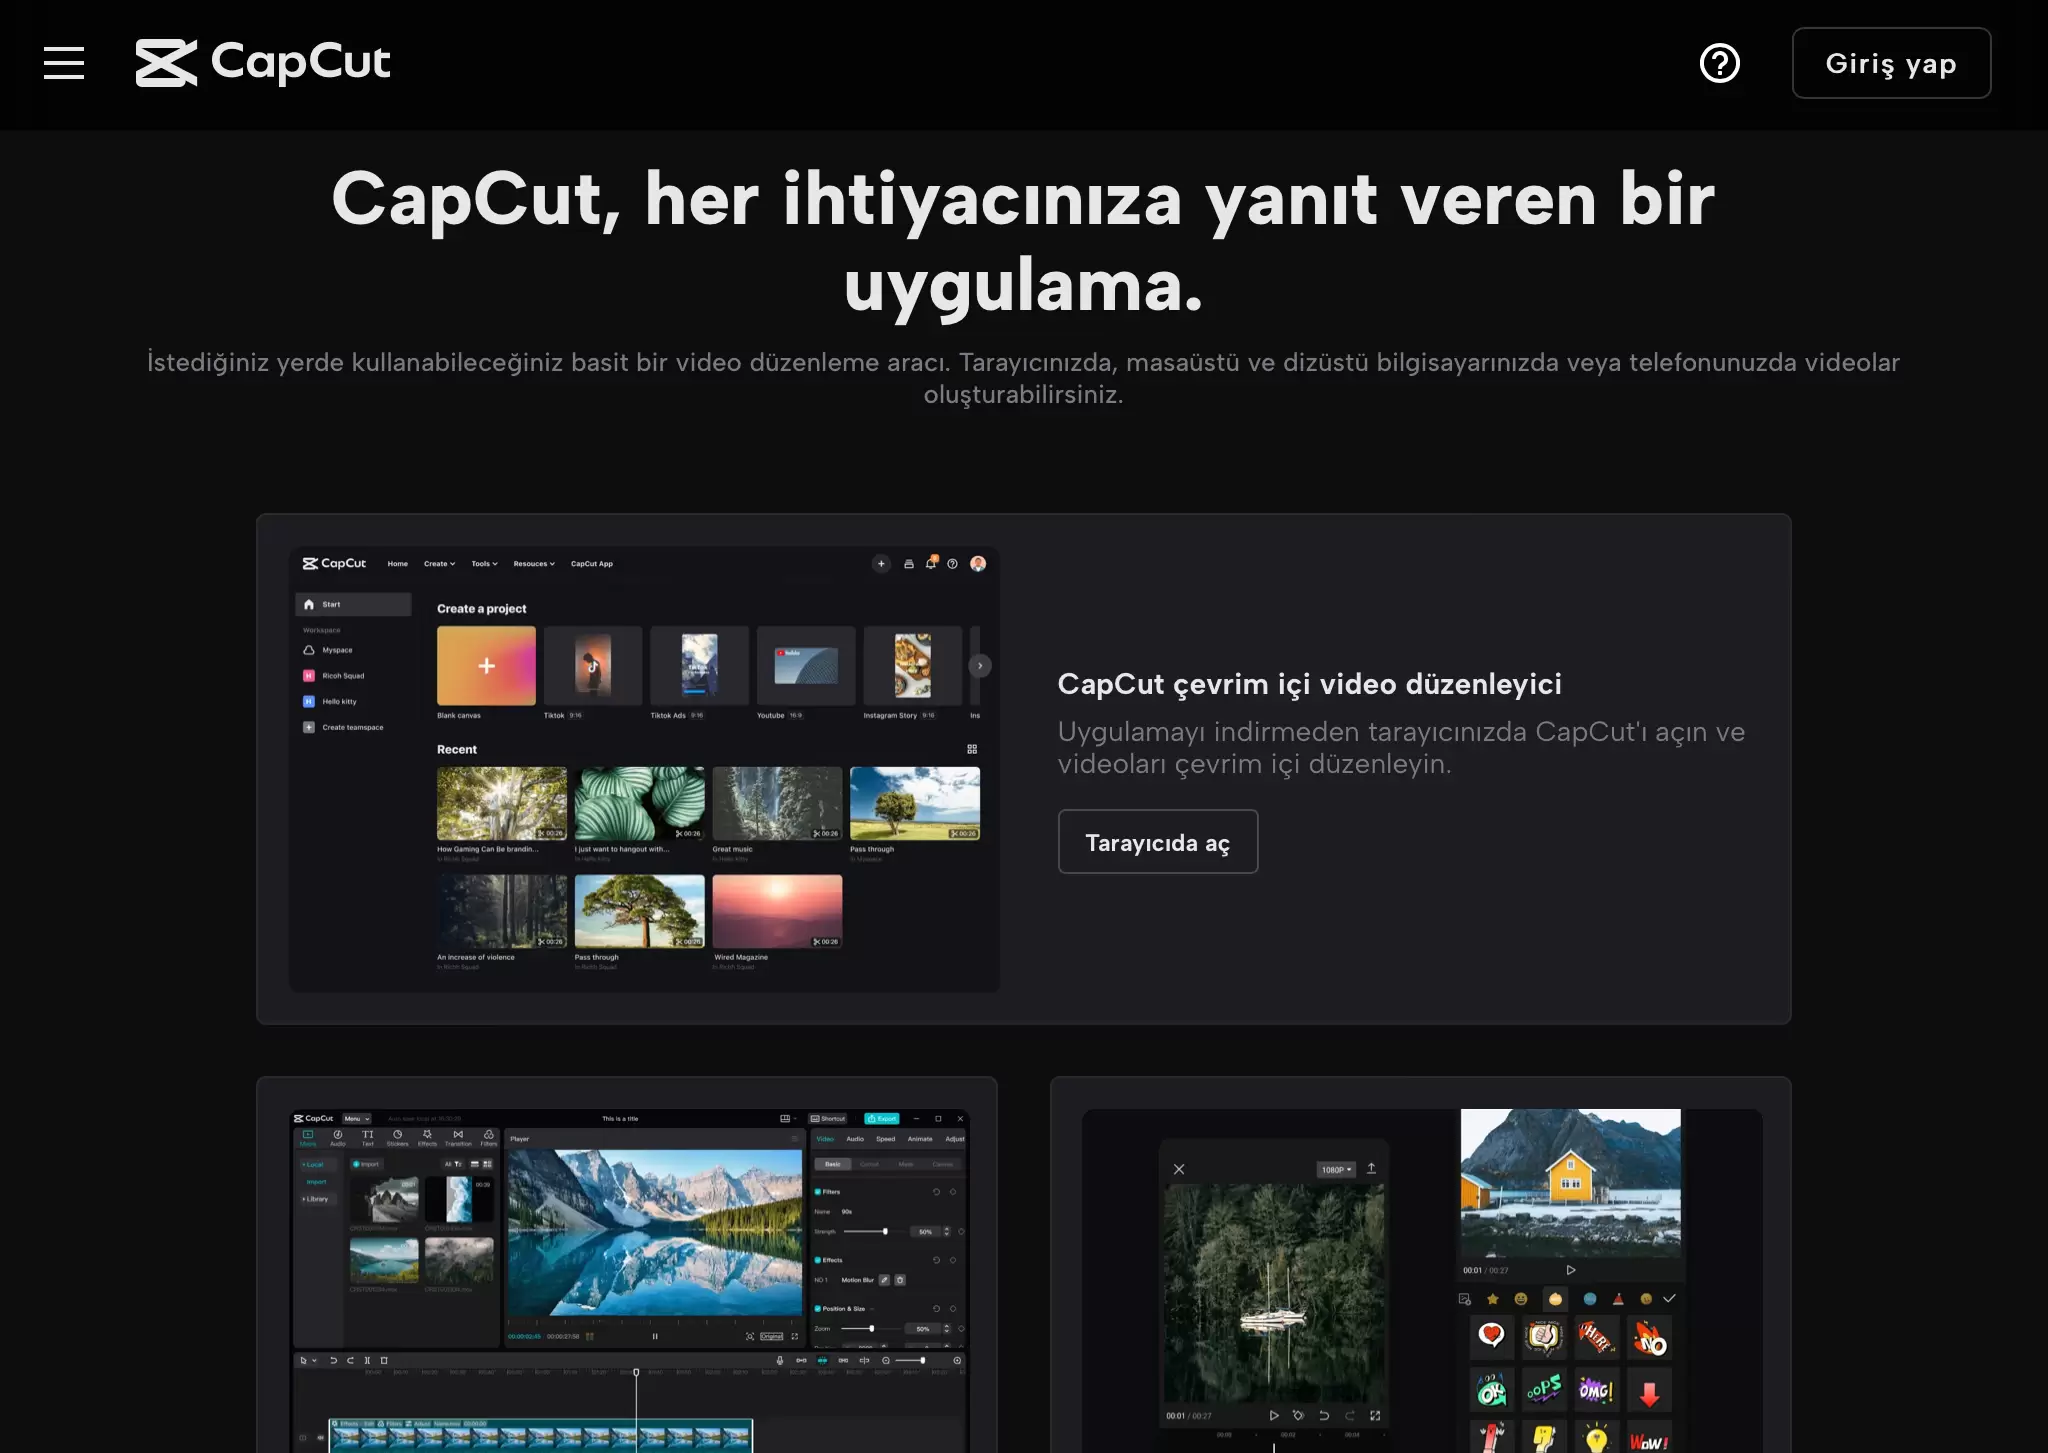
Task: Click the notification bell in the web editor preview
Action: click(931, 563)
